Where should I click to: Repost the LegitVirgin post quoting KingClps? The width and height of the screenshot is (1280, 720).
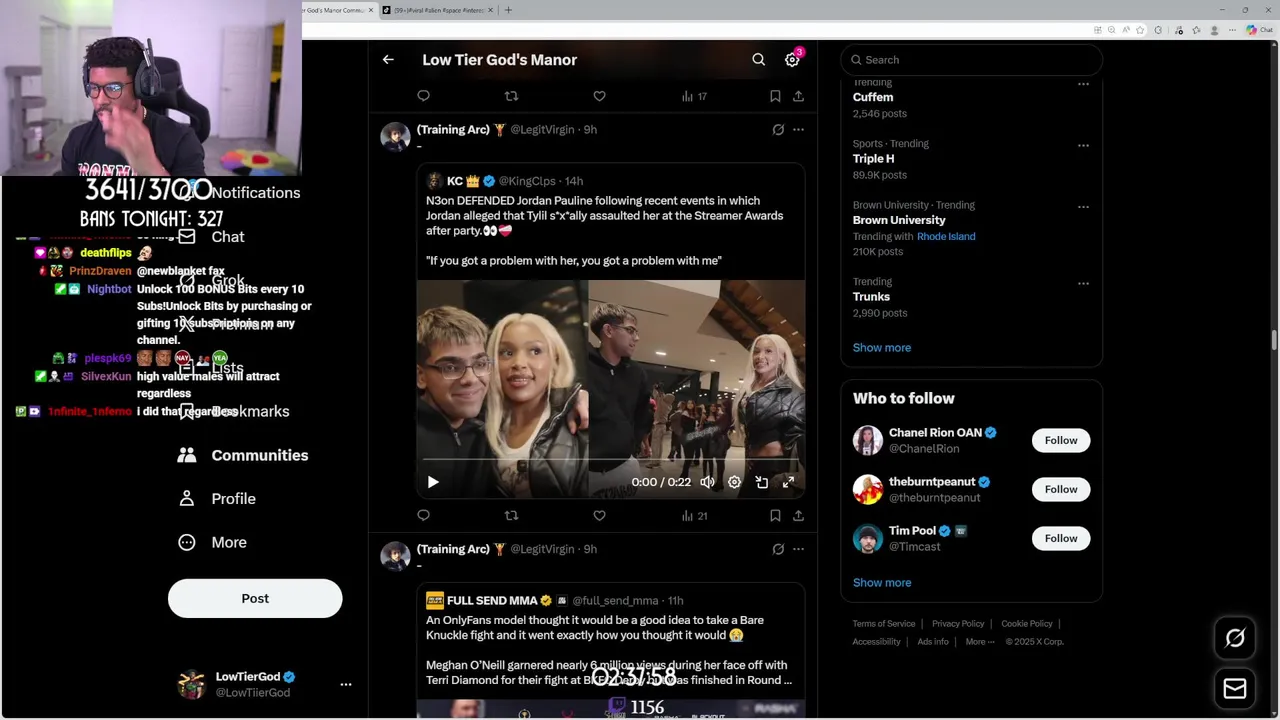[511, 516]
